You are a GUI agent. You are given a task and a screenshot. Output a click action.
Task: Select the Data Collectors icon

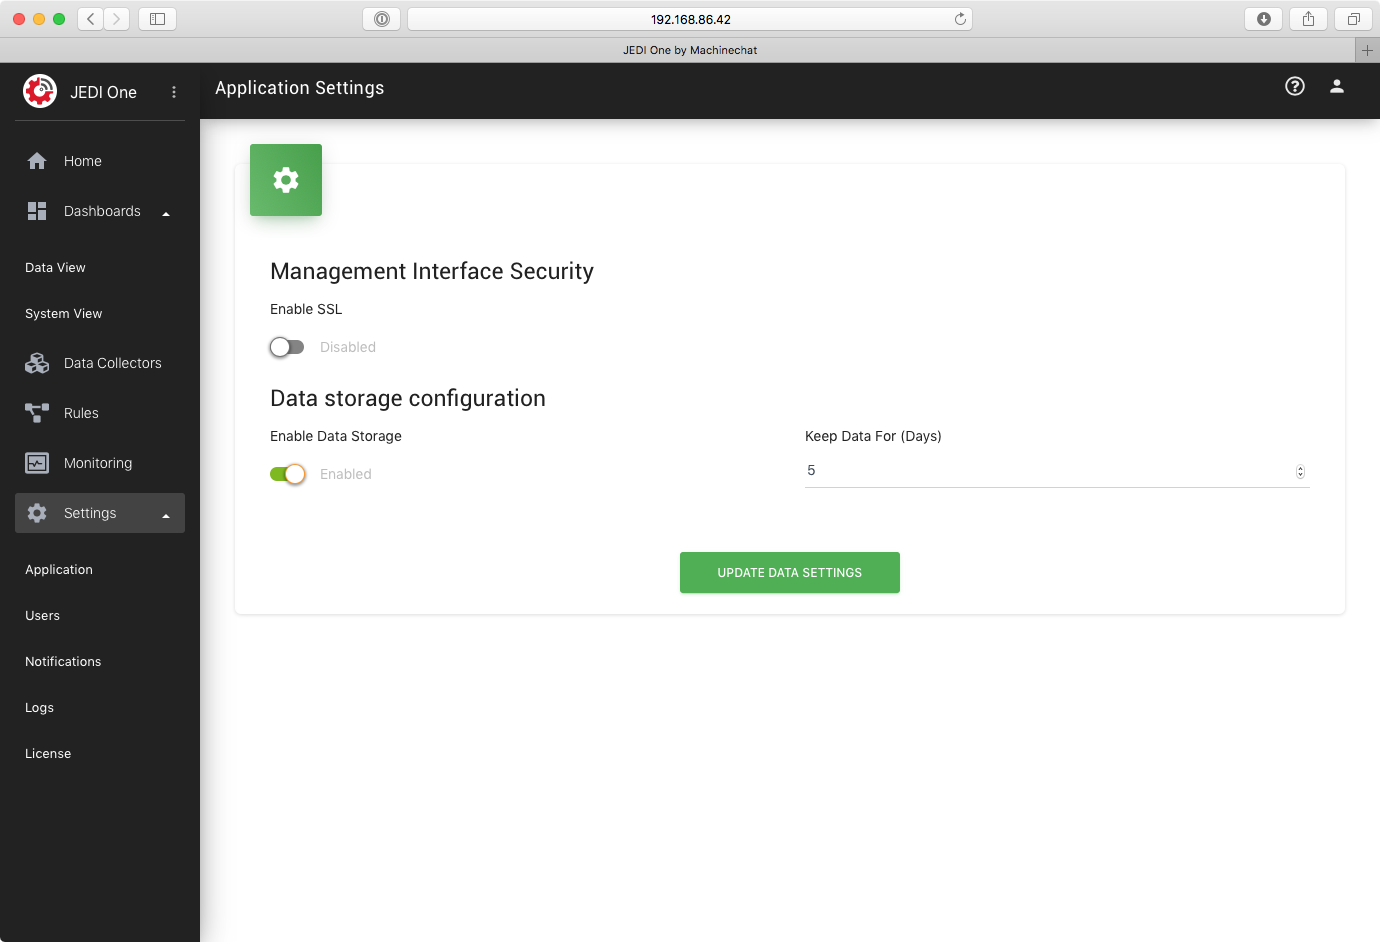[x=37, y=362]
